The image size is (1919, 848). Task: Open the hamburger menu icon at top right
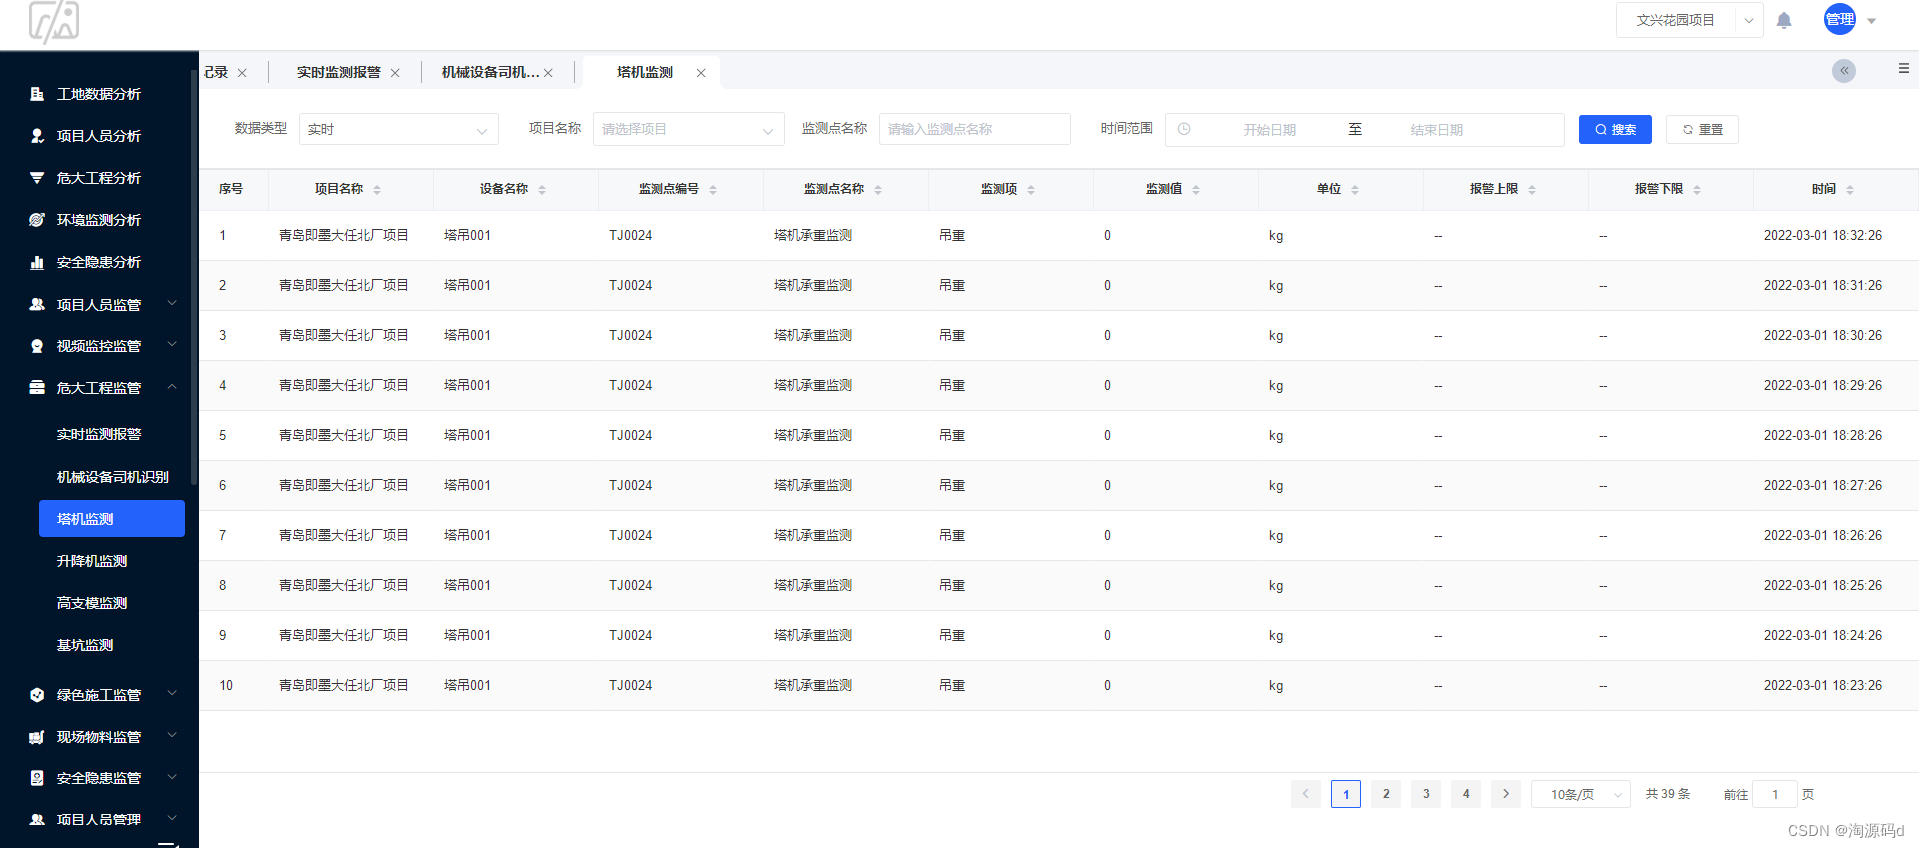(1904, 68)
